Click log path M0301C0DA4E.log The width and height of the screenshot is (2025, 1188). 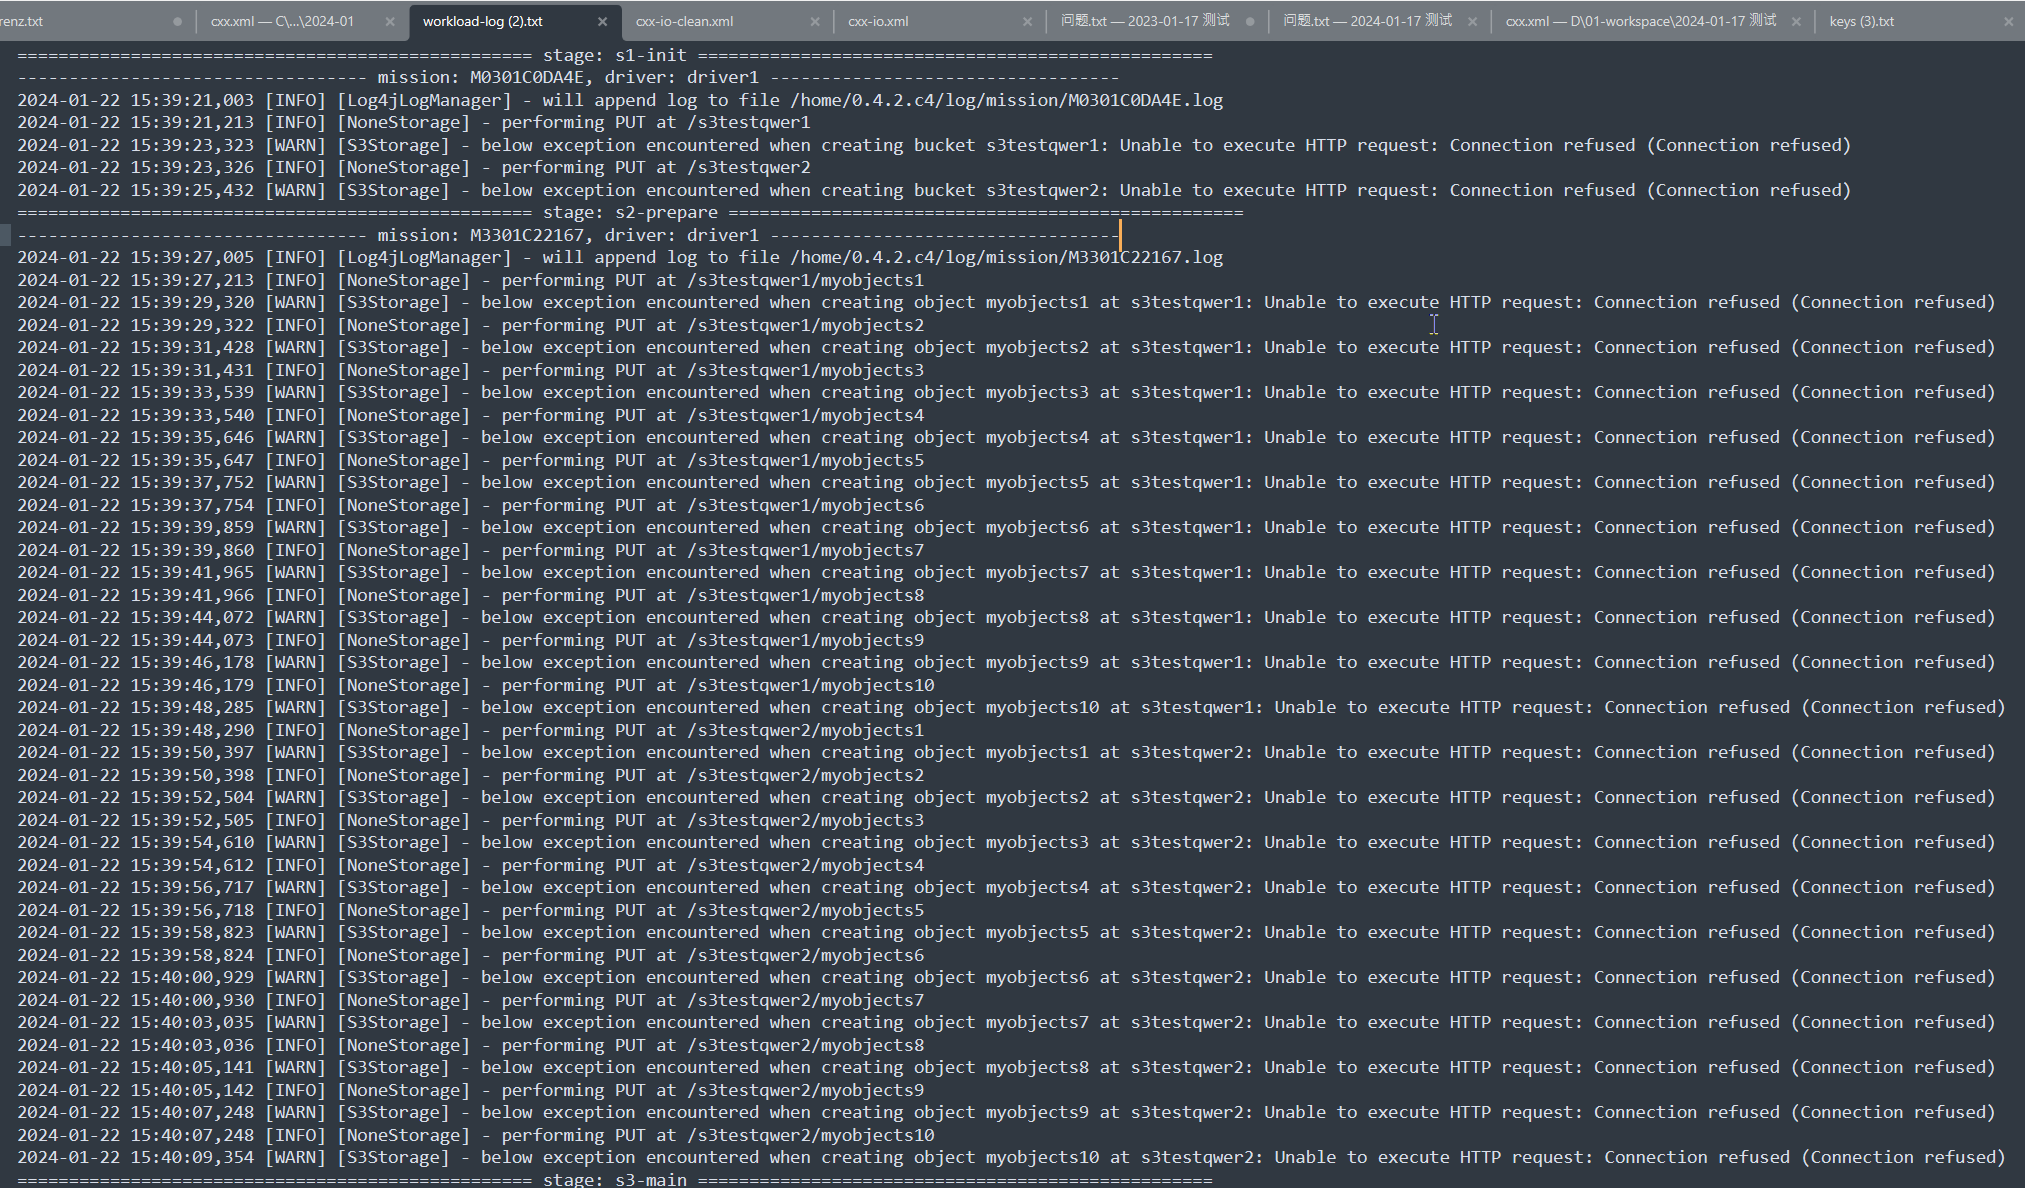point(1006,100)
